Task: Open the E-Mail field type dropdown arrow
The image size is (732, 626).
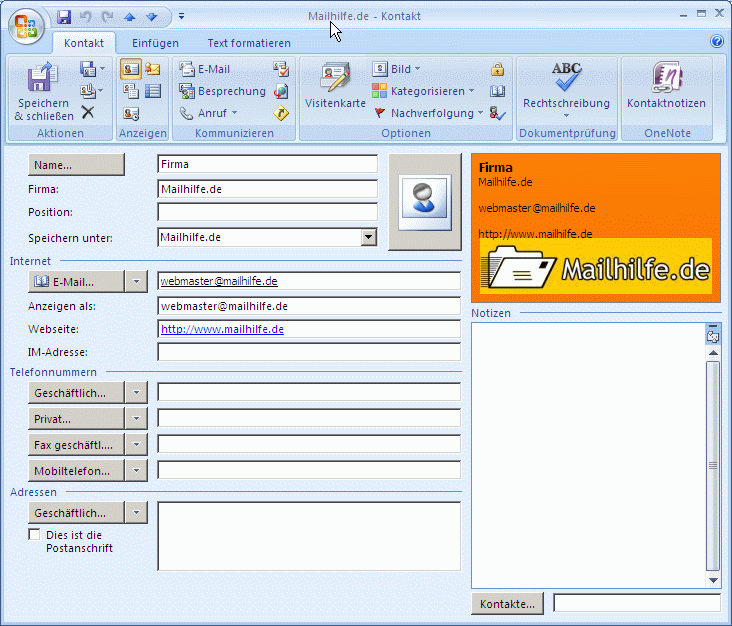Action: click(136, 282)
